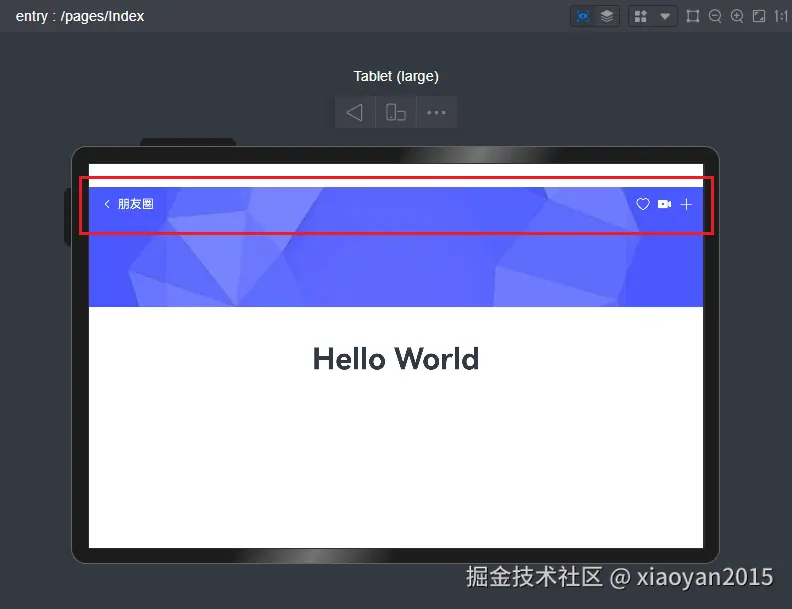Click the 朋友圈 title text

(x=135, y=204)
